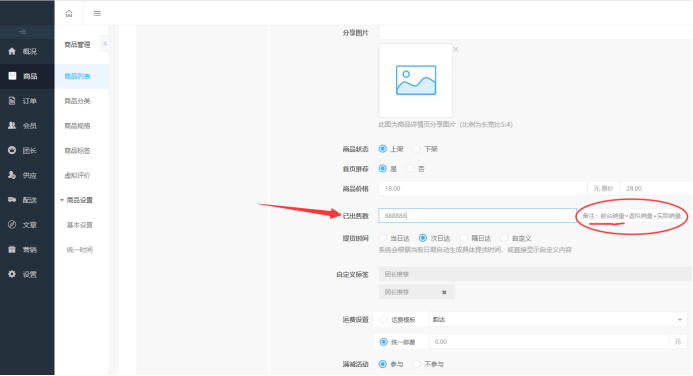This screenshot has width=693, height=376.
Task: Open 配送 delivery section
Action: 27,200
